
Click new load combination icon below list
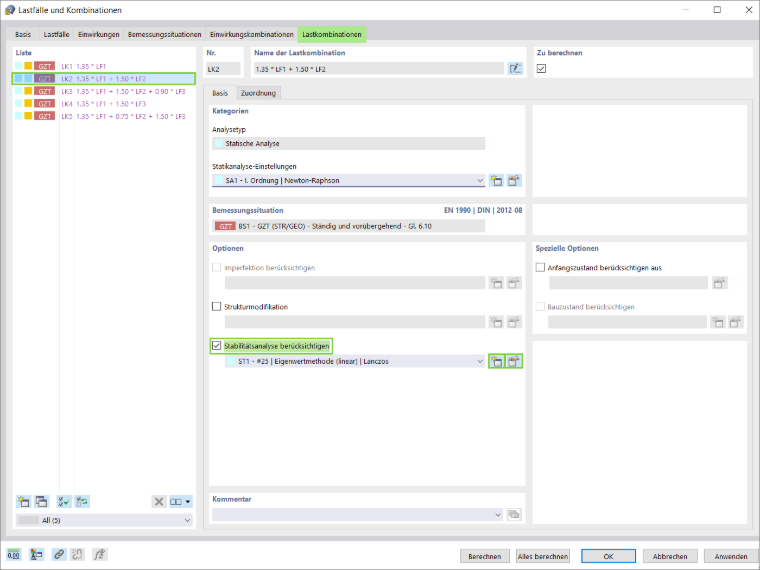(x=23, y=502)
